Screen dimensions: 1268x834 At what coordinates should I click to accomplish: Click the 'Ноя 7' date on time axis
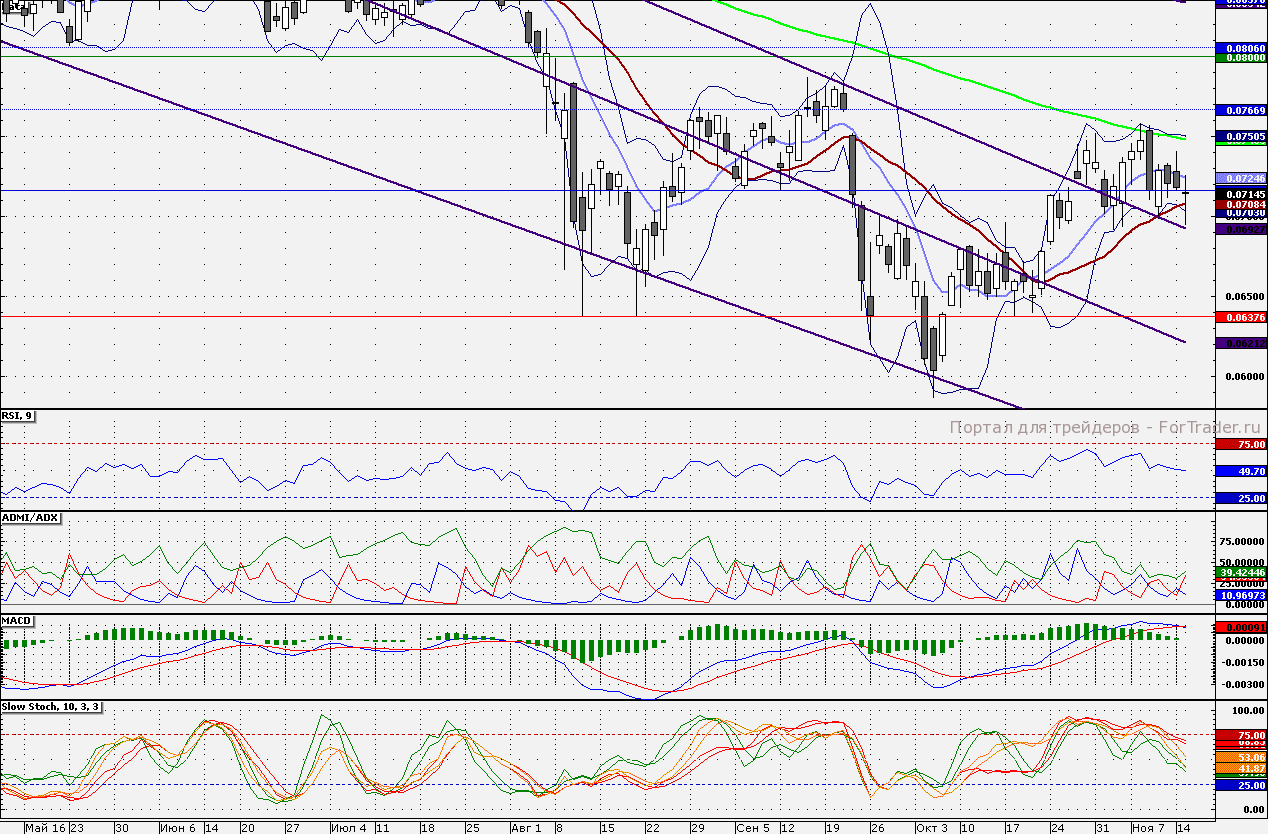point(1150,828)
